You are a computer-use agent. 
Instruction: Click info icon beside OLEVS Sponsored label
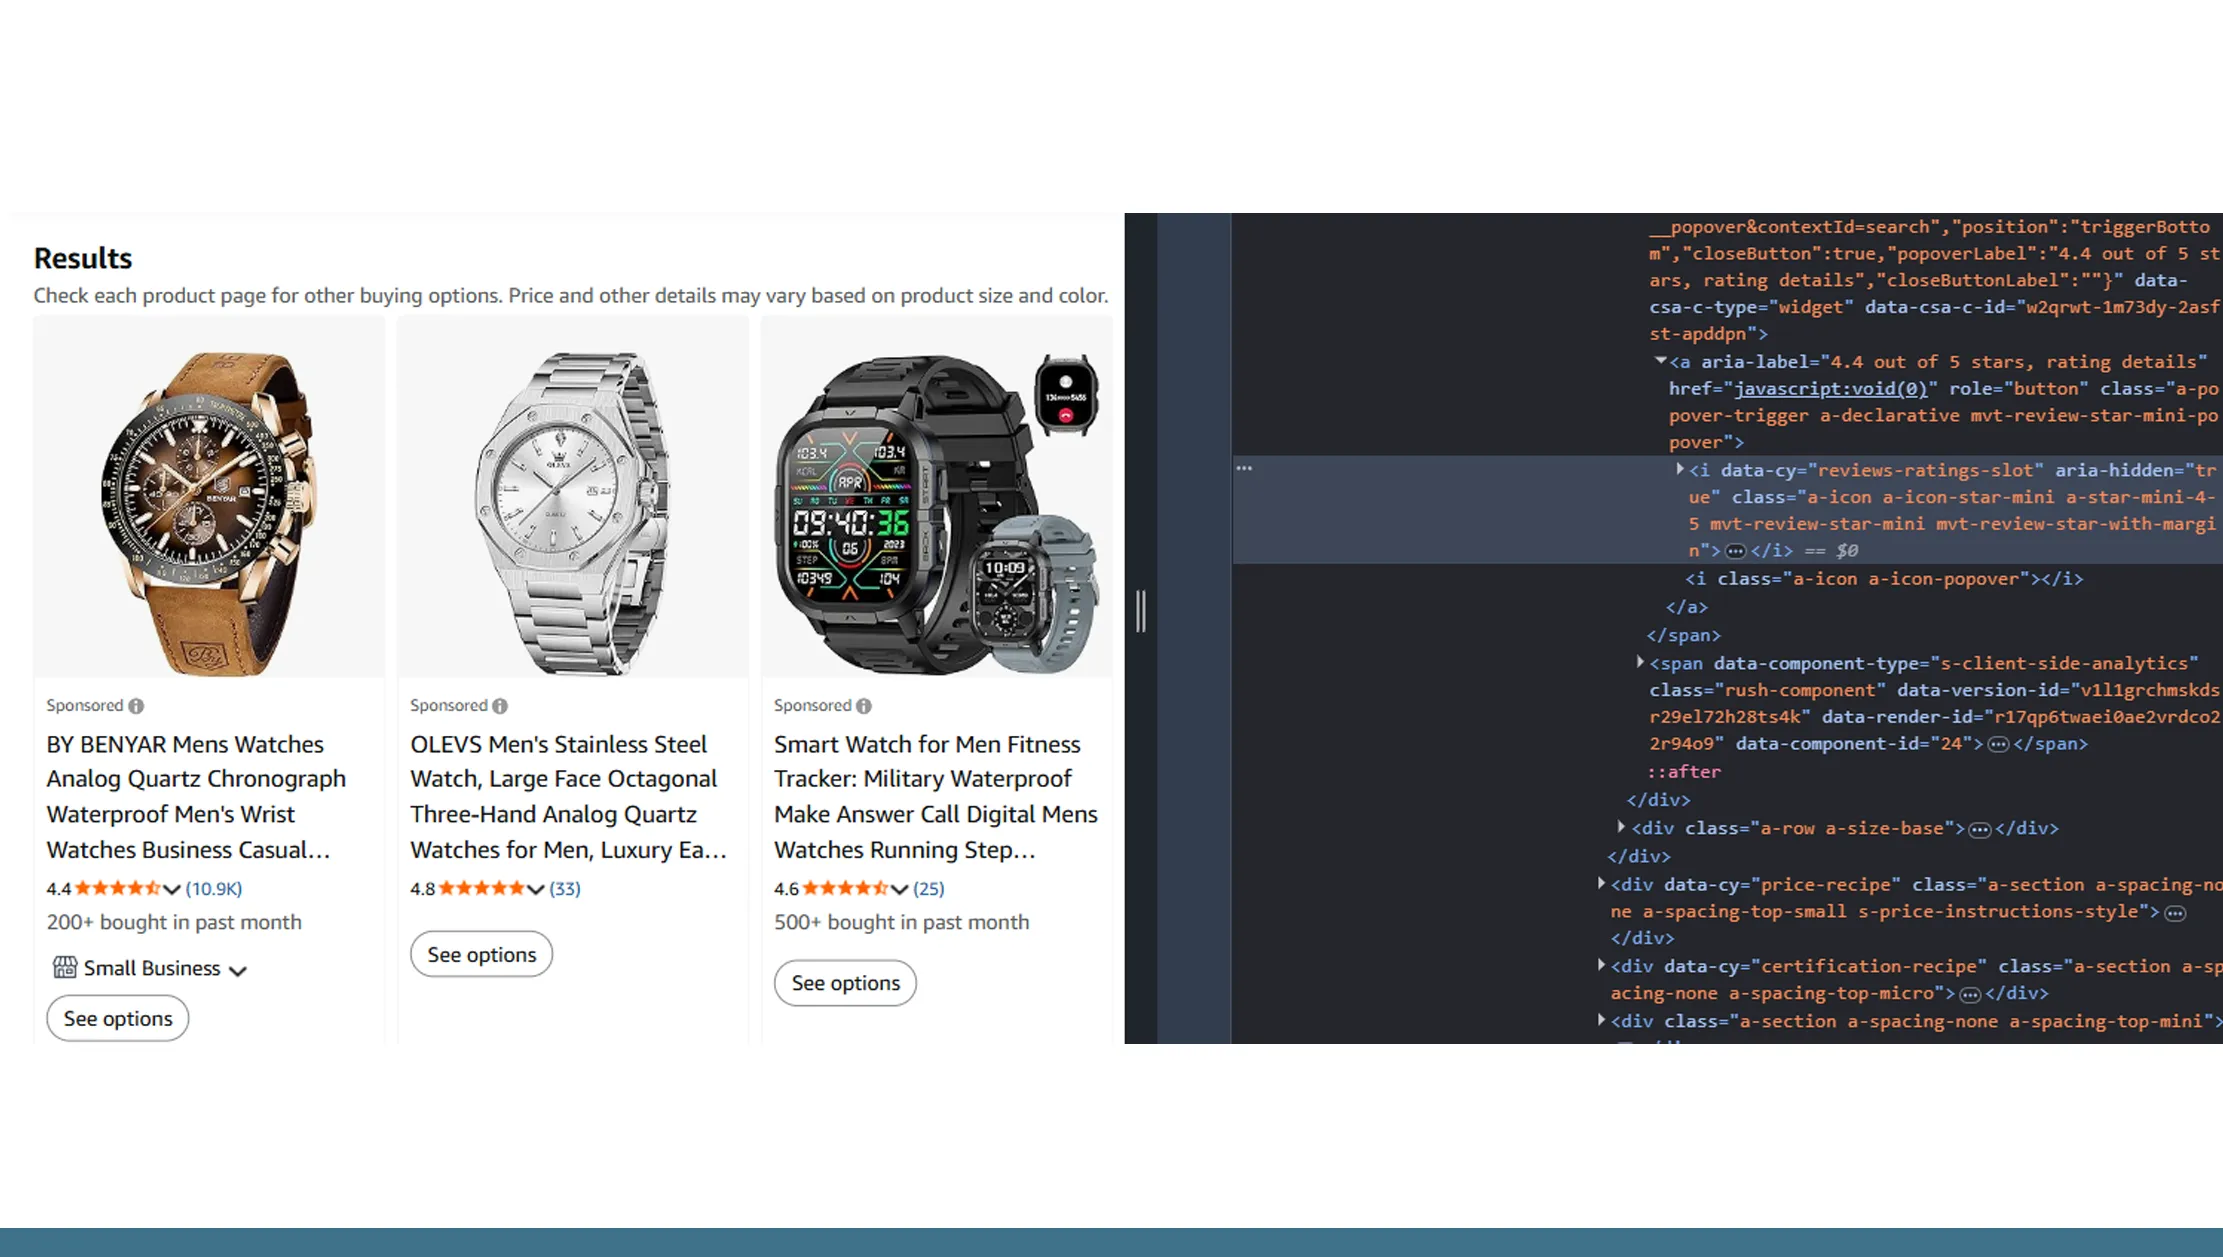pyautogui.click(x=500, y=706)
